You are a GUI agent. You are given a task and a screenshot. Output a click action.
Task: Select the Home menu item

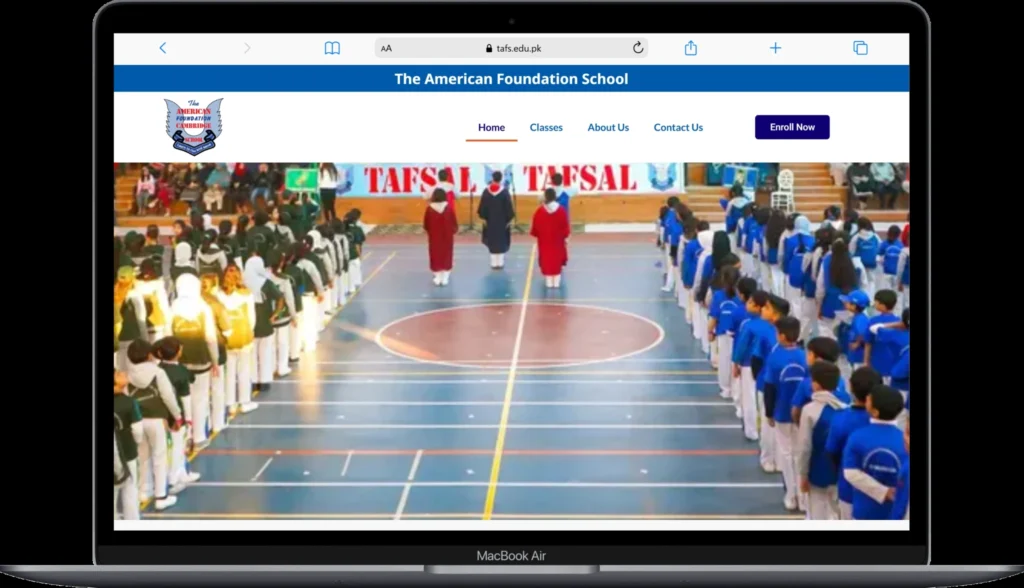(x=491, y=127)
